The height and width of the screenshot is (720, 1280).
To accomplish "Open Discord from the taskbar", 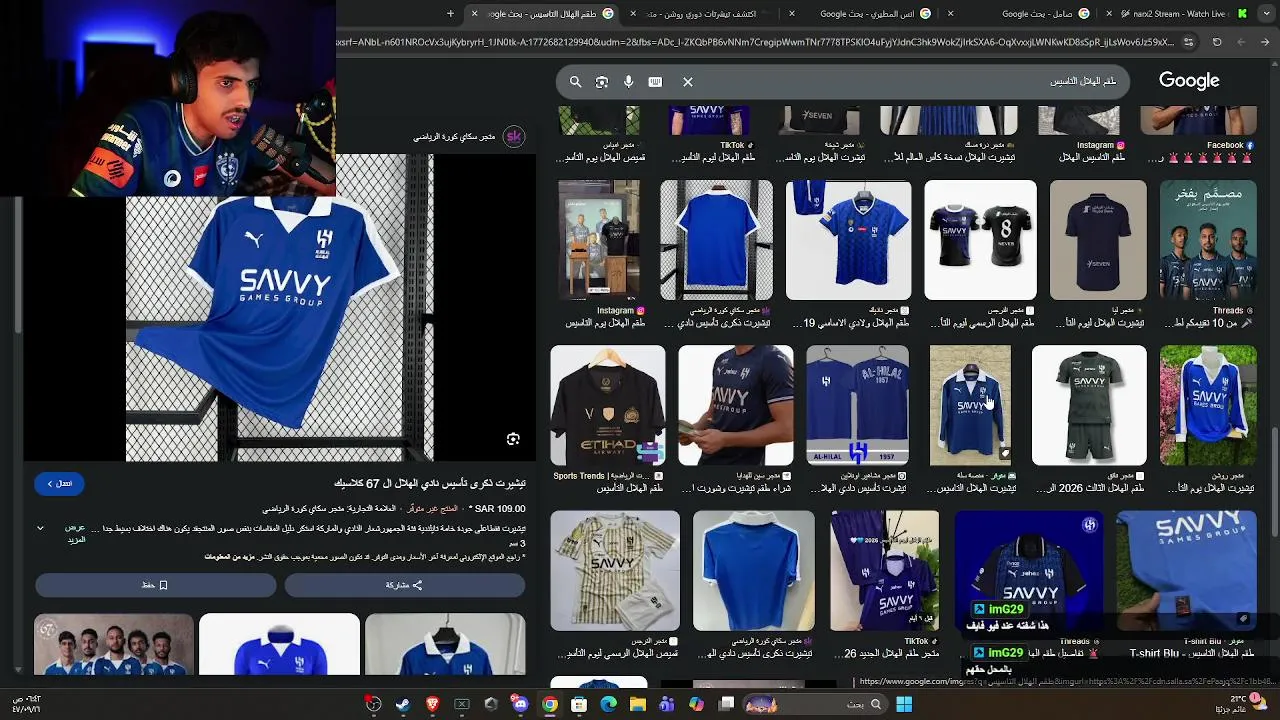I will tap(520, 704).
